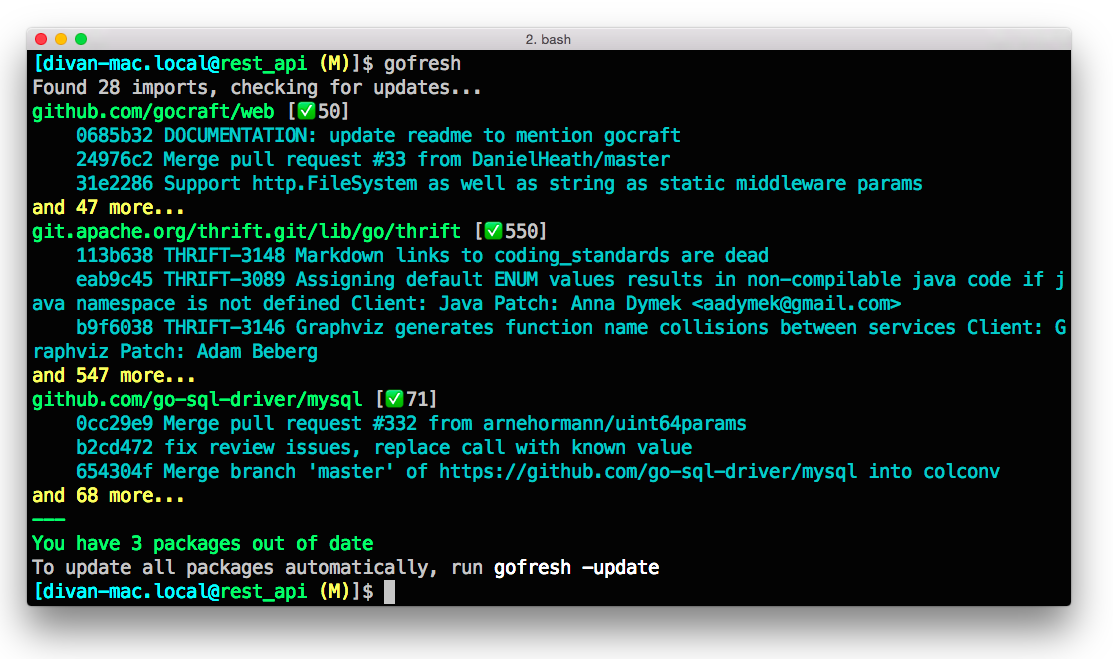Click the green zoom window button
The height and width of the screenshot is (659, 1113).
tap(81, 39)
